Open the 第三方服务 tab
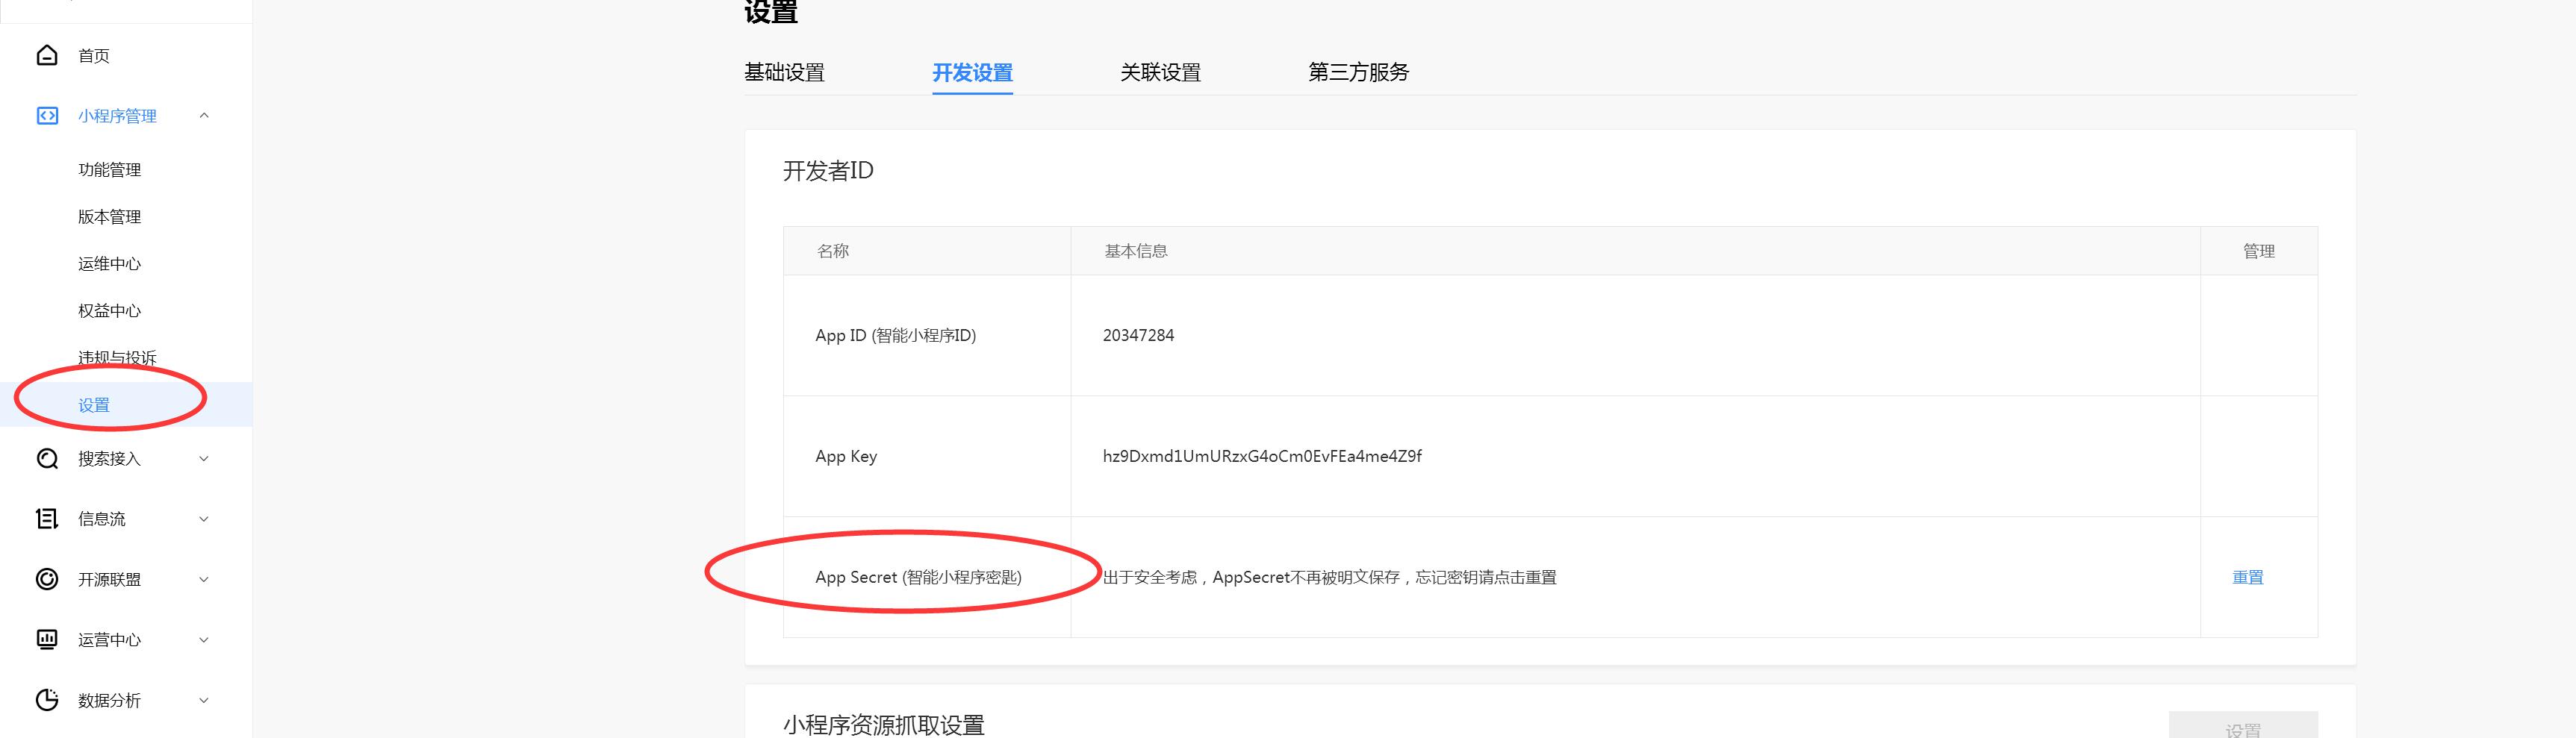Screen dimensions: 2576x738 pos(1358,72)
